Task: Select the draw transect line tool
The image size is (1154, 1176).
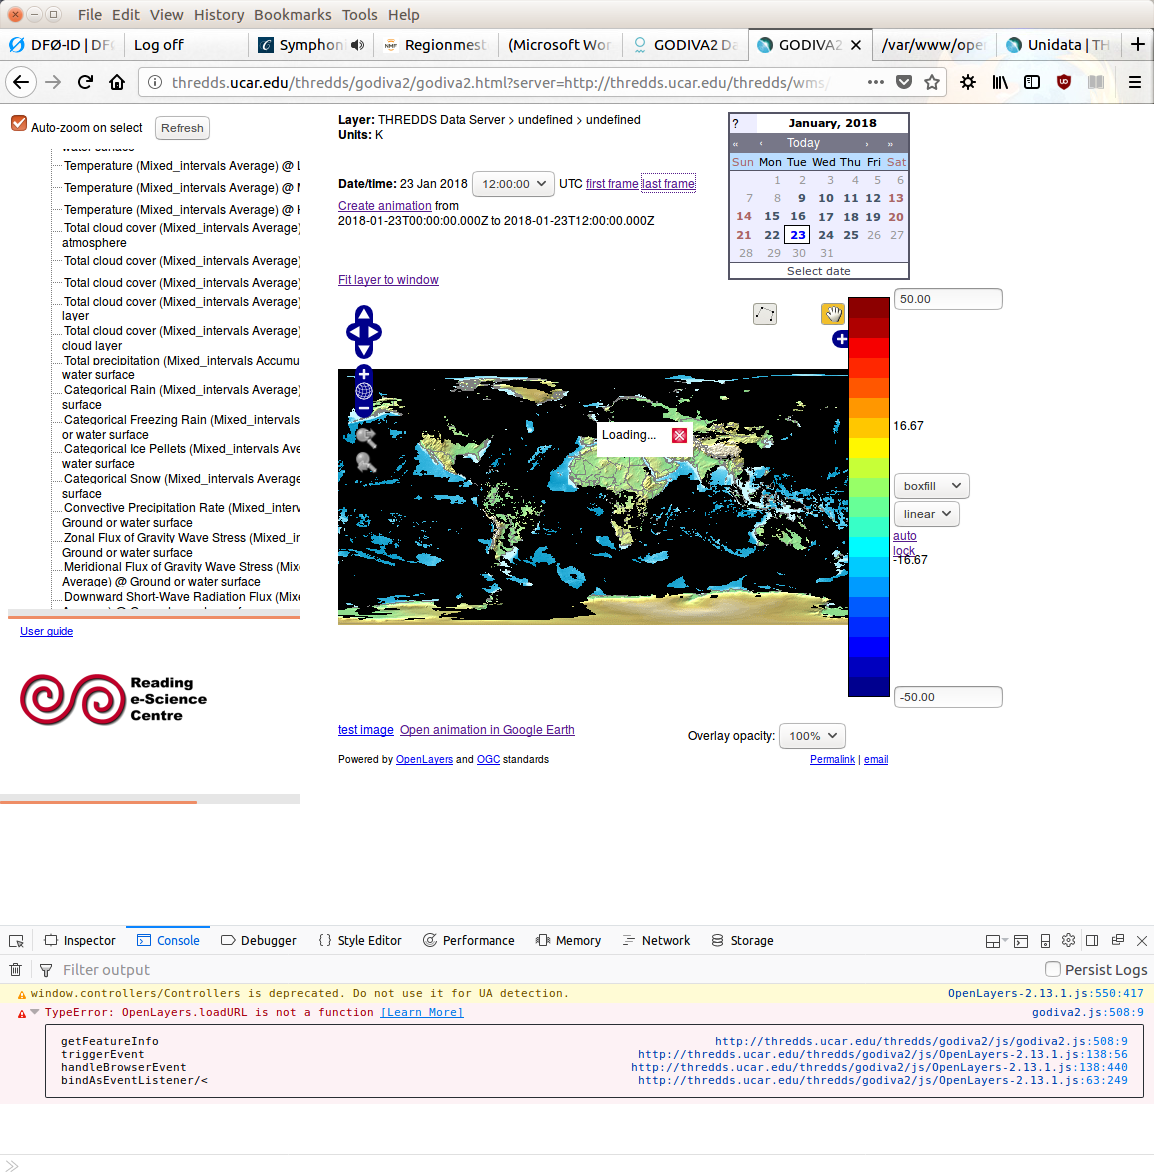Action: click(x=765, y=314)
